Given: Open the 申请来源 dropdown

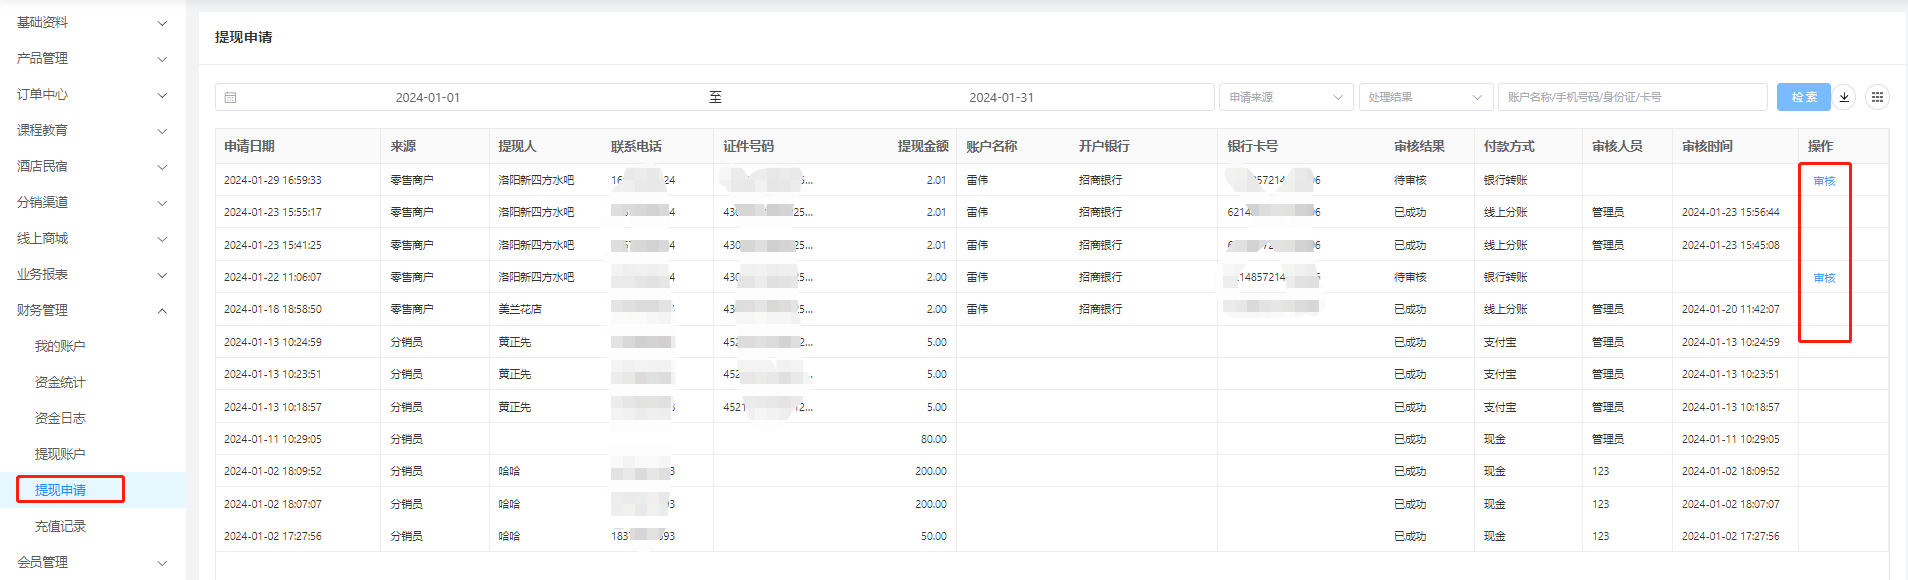Looking at the screenshot, I should [x=1285, y=97].
